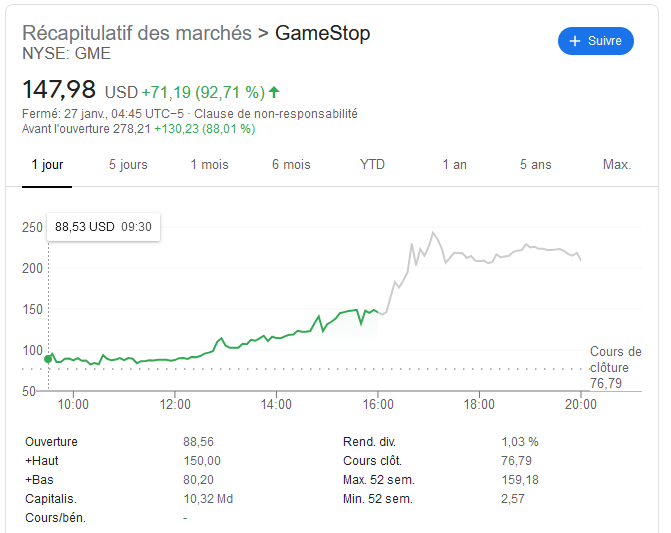Show the 6 mois chart range
The image size is (671, 533).
(x=291, y=165)
